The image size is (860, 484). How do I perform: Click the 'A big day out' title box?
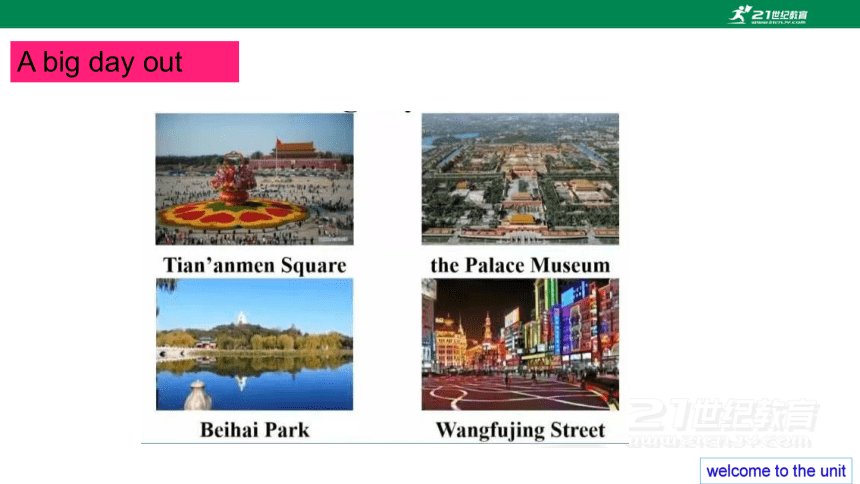click(x=125, y=61)
